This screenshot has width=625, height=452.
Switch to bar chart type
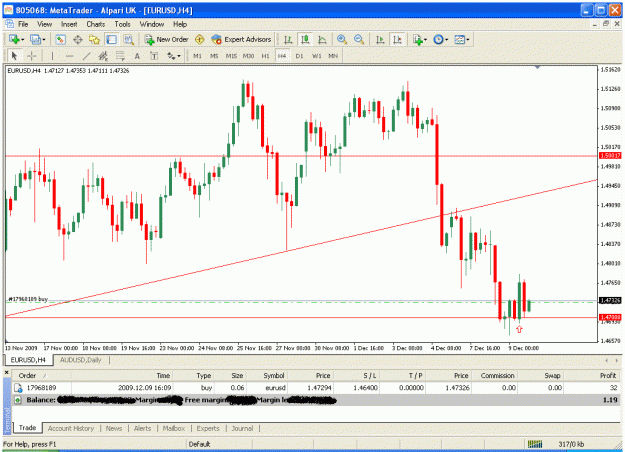click(288, 39)
